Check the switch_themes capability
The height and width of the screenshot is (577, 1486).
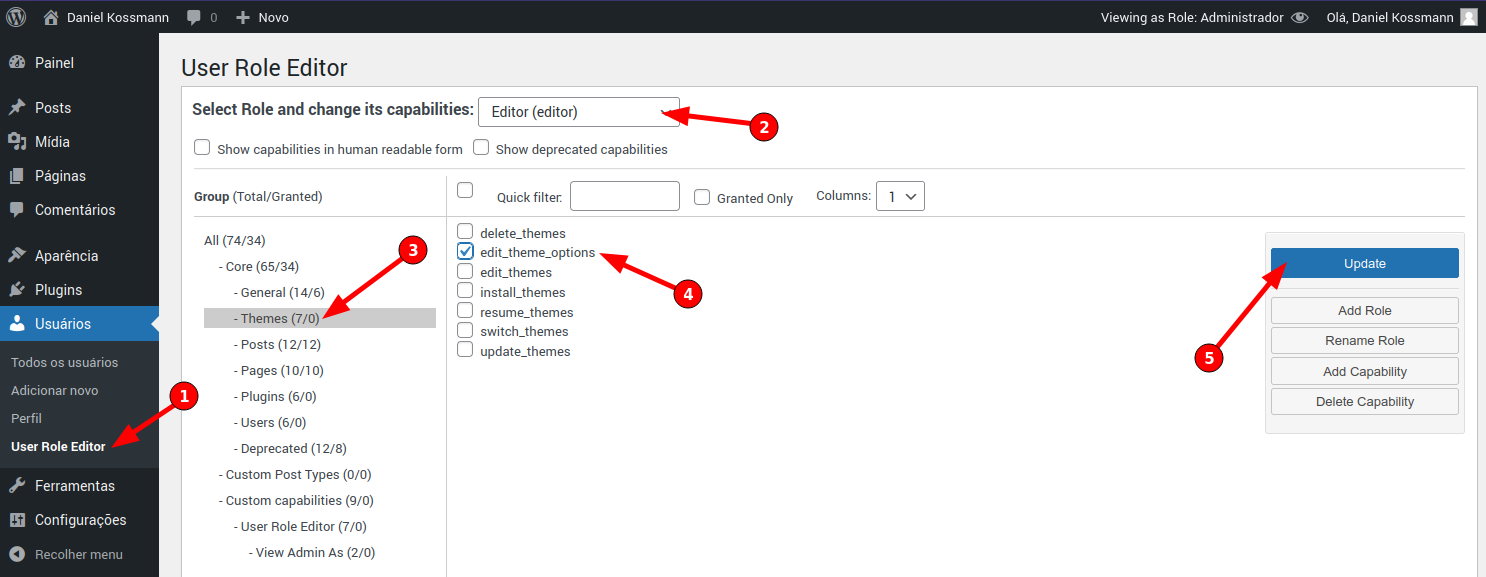coord(465,330)
